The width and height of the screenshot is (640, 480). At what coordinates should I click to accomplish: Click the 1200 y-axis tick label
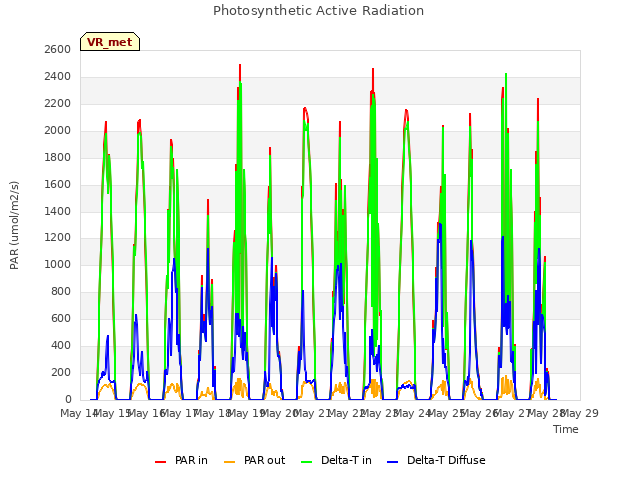pyautogui.click(x=58, y=238)
